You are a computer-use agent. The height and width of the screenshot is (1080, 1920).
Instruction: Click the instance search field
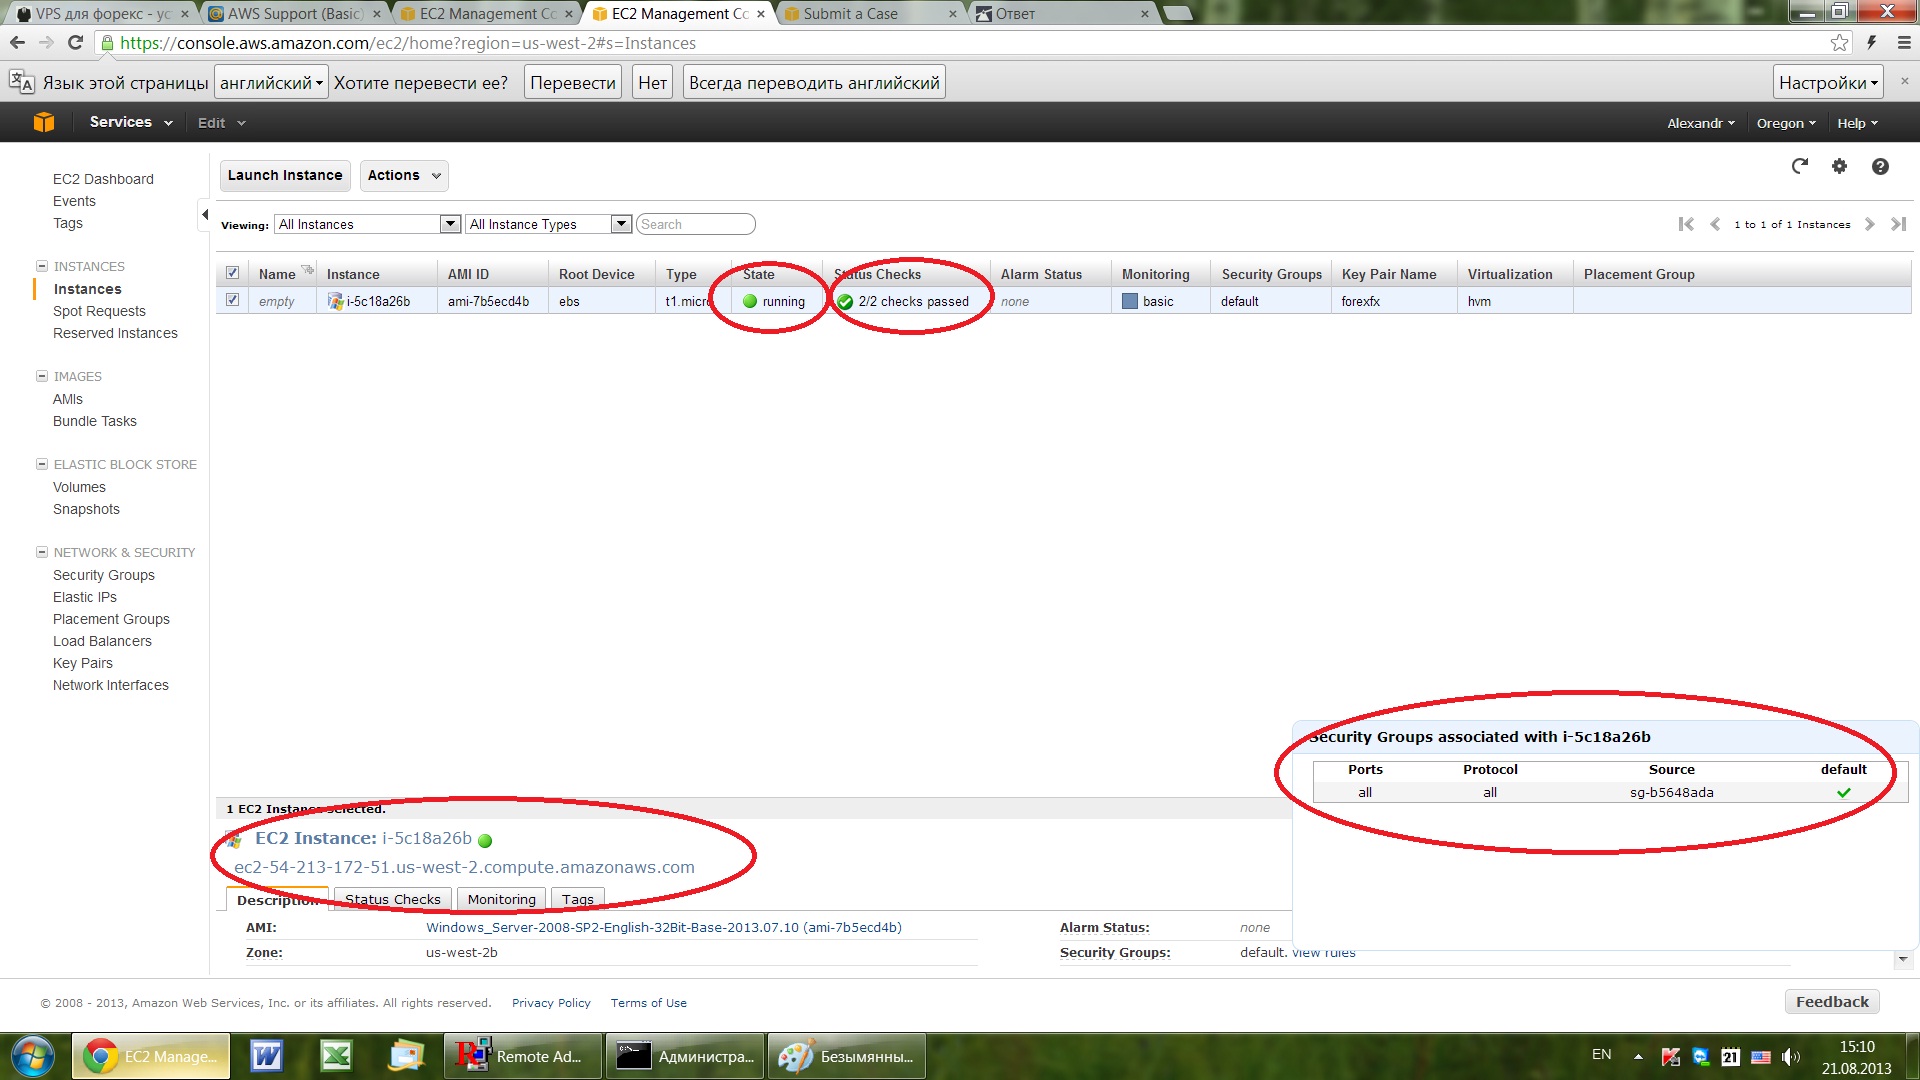(x=696, y=224)
